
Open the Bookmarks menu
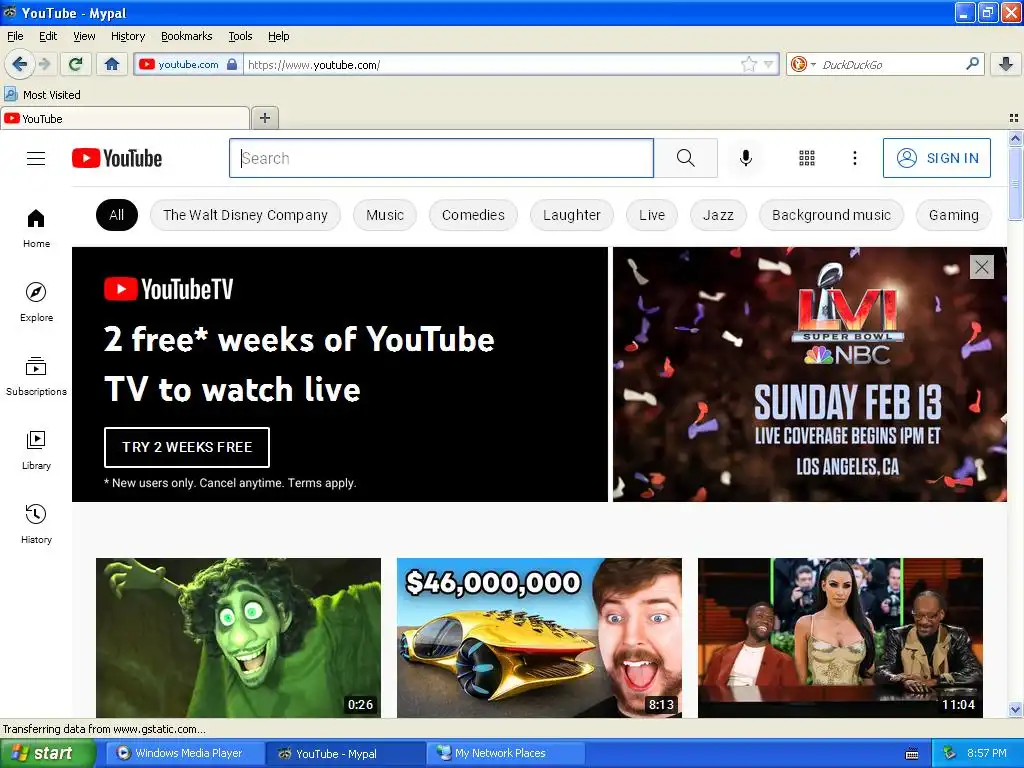click(186, 36)
